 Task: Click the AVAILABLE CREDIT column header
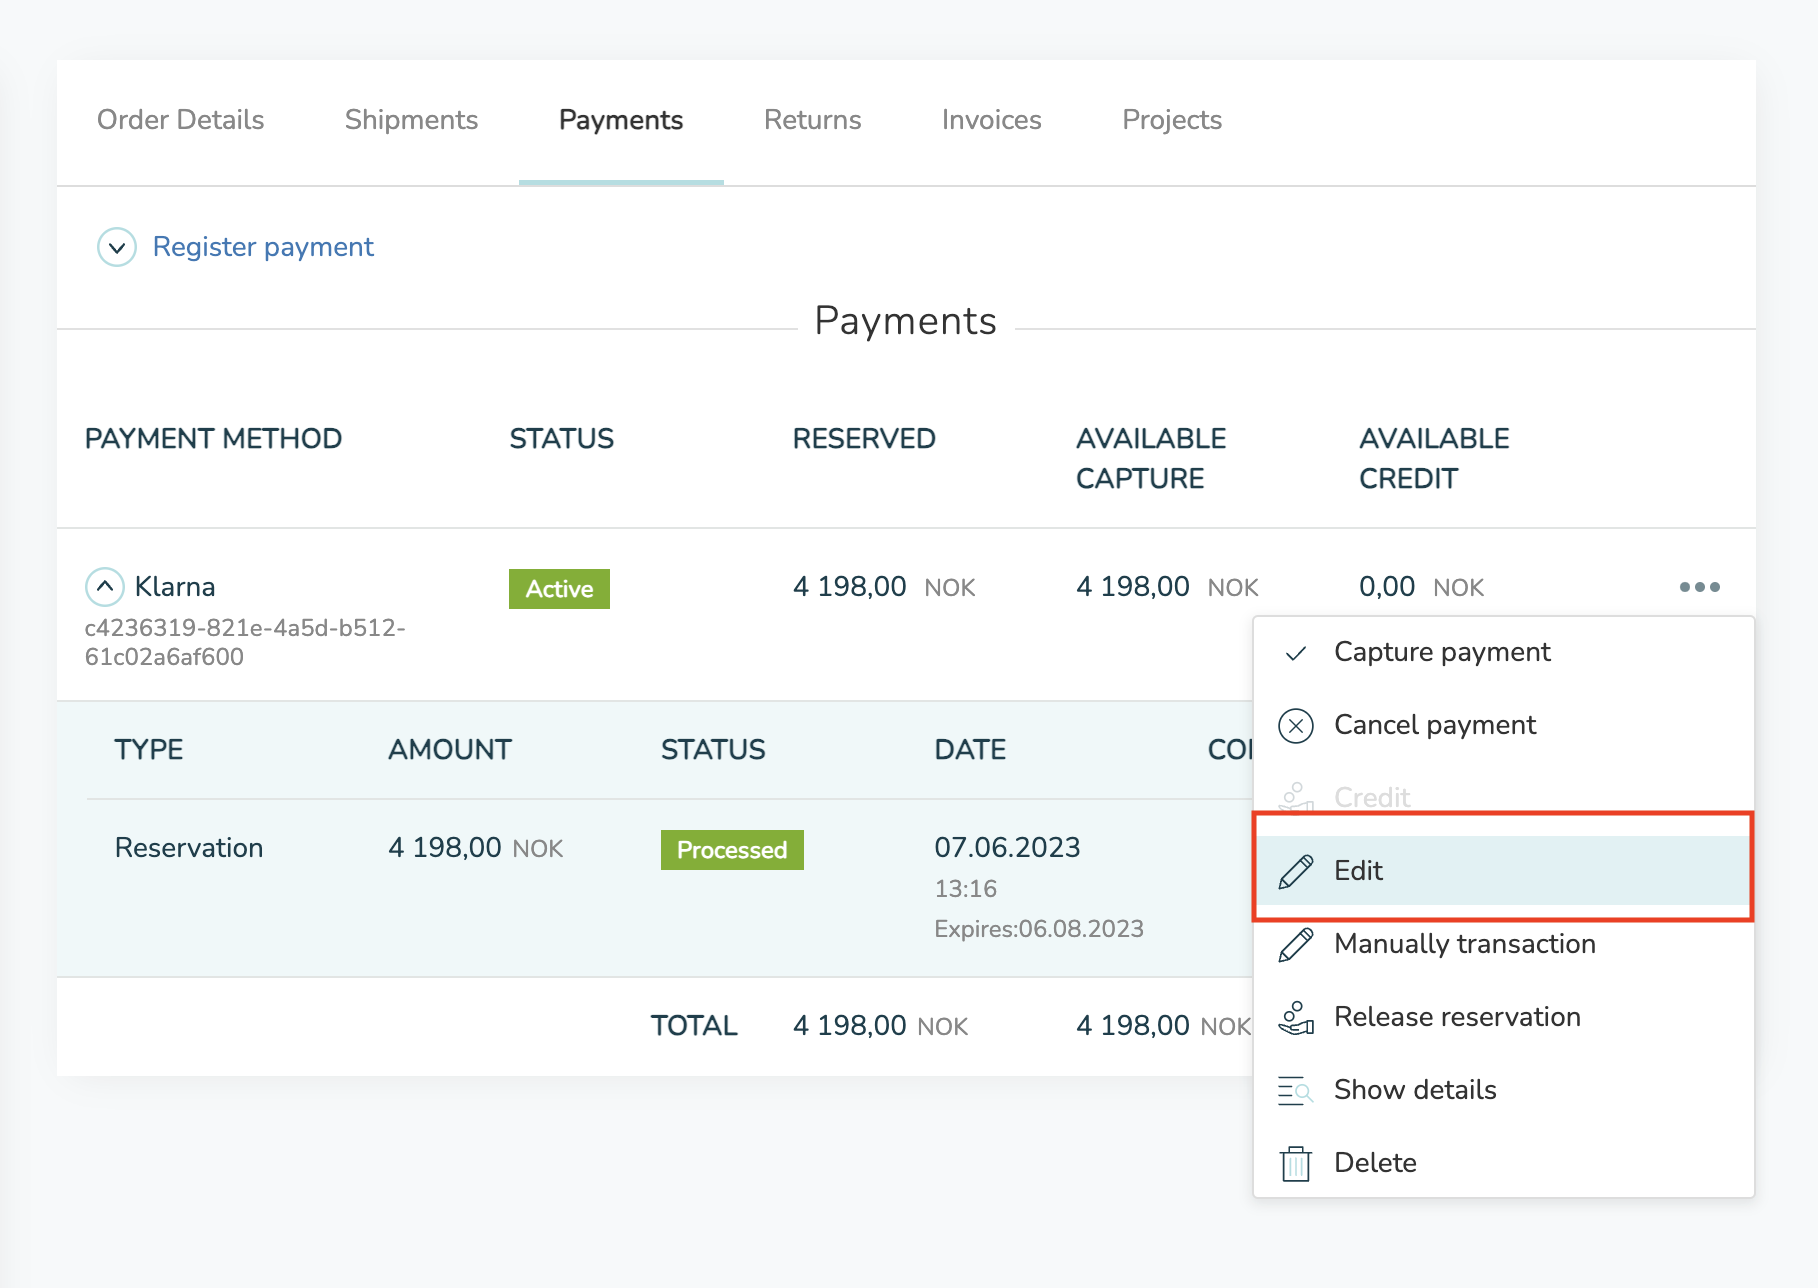point(1434,459)
